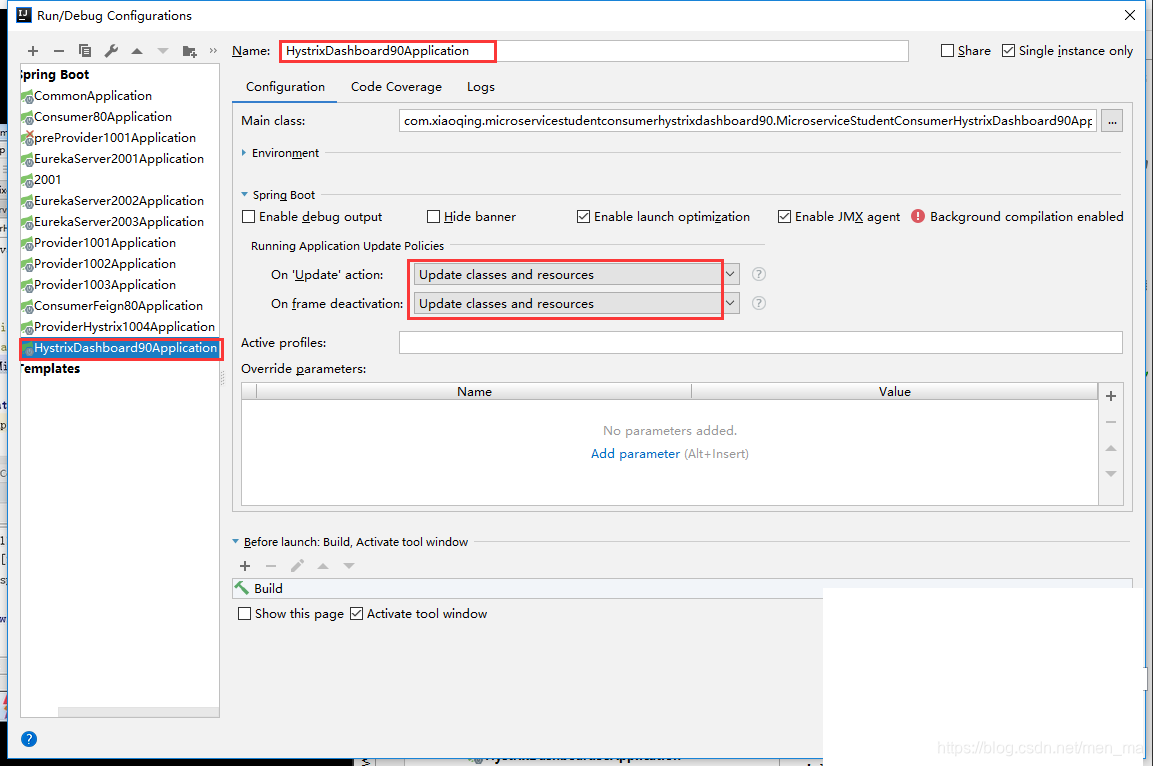Click the Name column header
This screenshot has width=1153, height=766.
pyautogui.click(x=474, y=392)
